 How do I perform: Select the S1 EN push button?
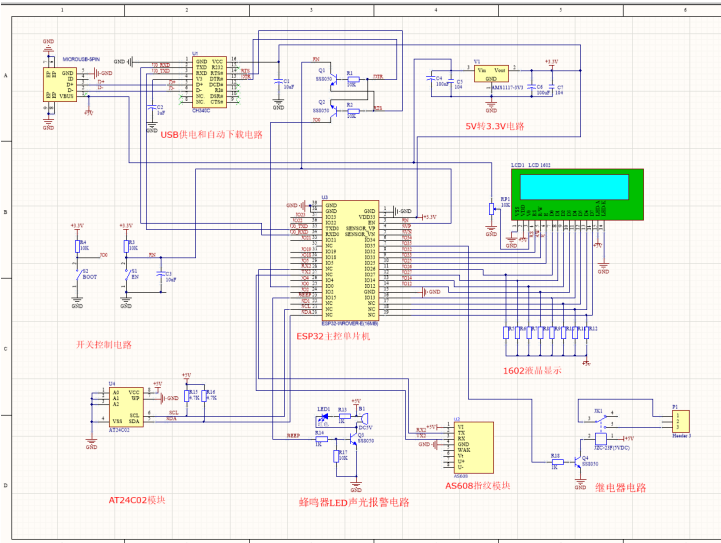click(x=126, y=276)
